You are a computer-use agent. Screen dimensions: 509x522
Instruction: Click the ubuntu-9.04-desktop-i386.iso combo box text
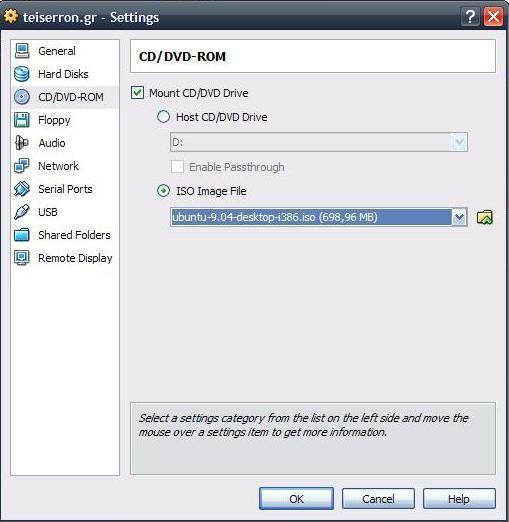coord(275,217)
